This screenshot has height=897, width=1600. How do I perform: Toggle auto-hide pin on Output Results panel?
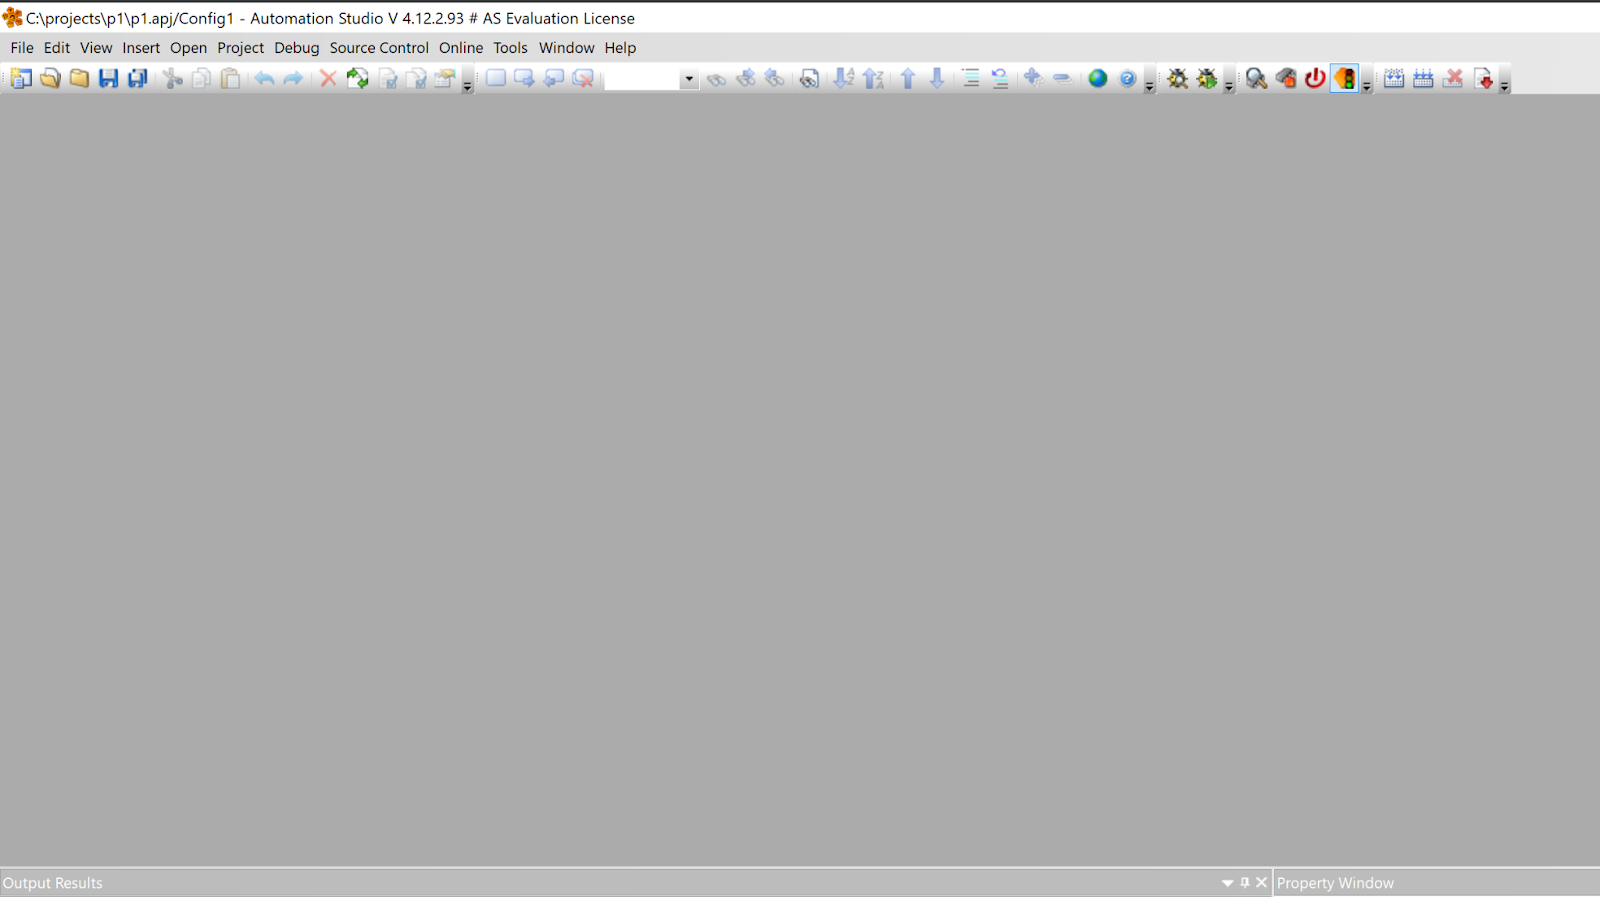(1245, 882)
